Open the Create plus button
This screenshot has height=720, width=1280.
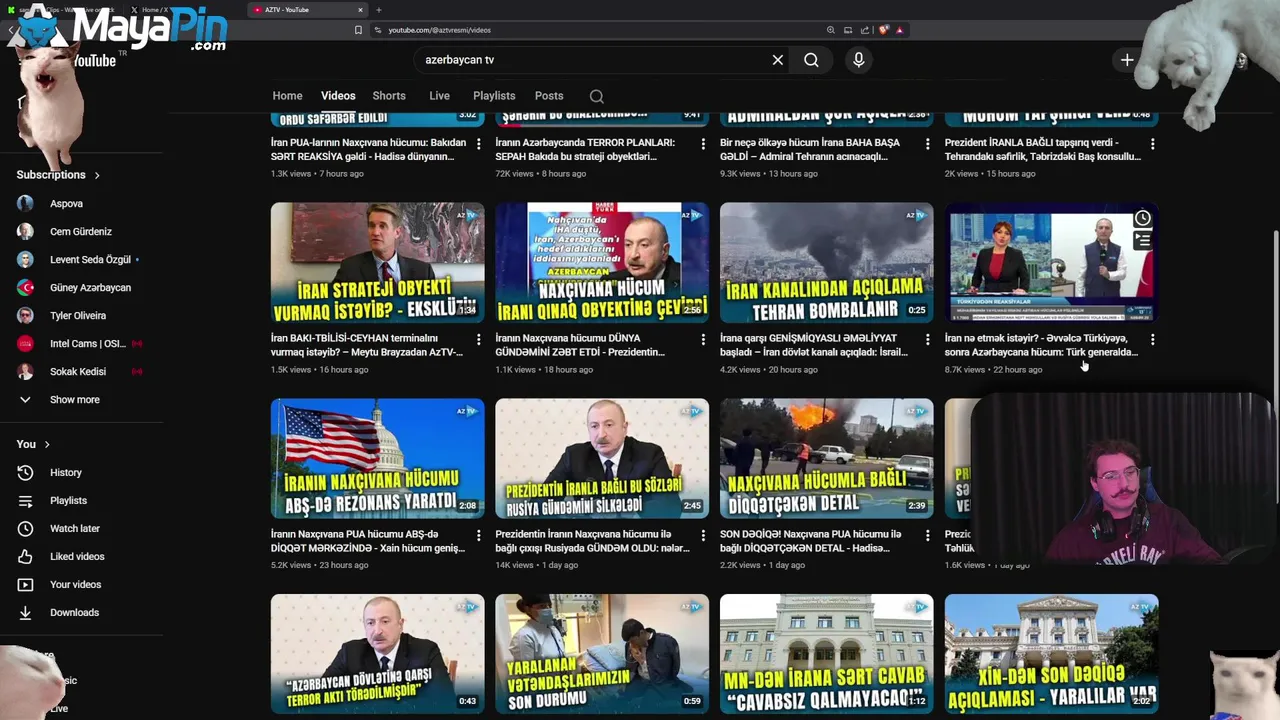pyautogui.click(x=1127, y=60)
